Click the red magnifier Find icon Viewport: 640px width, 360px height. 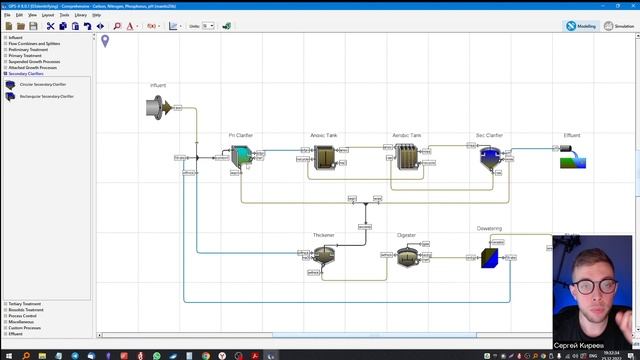tap(117, 26)
